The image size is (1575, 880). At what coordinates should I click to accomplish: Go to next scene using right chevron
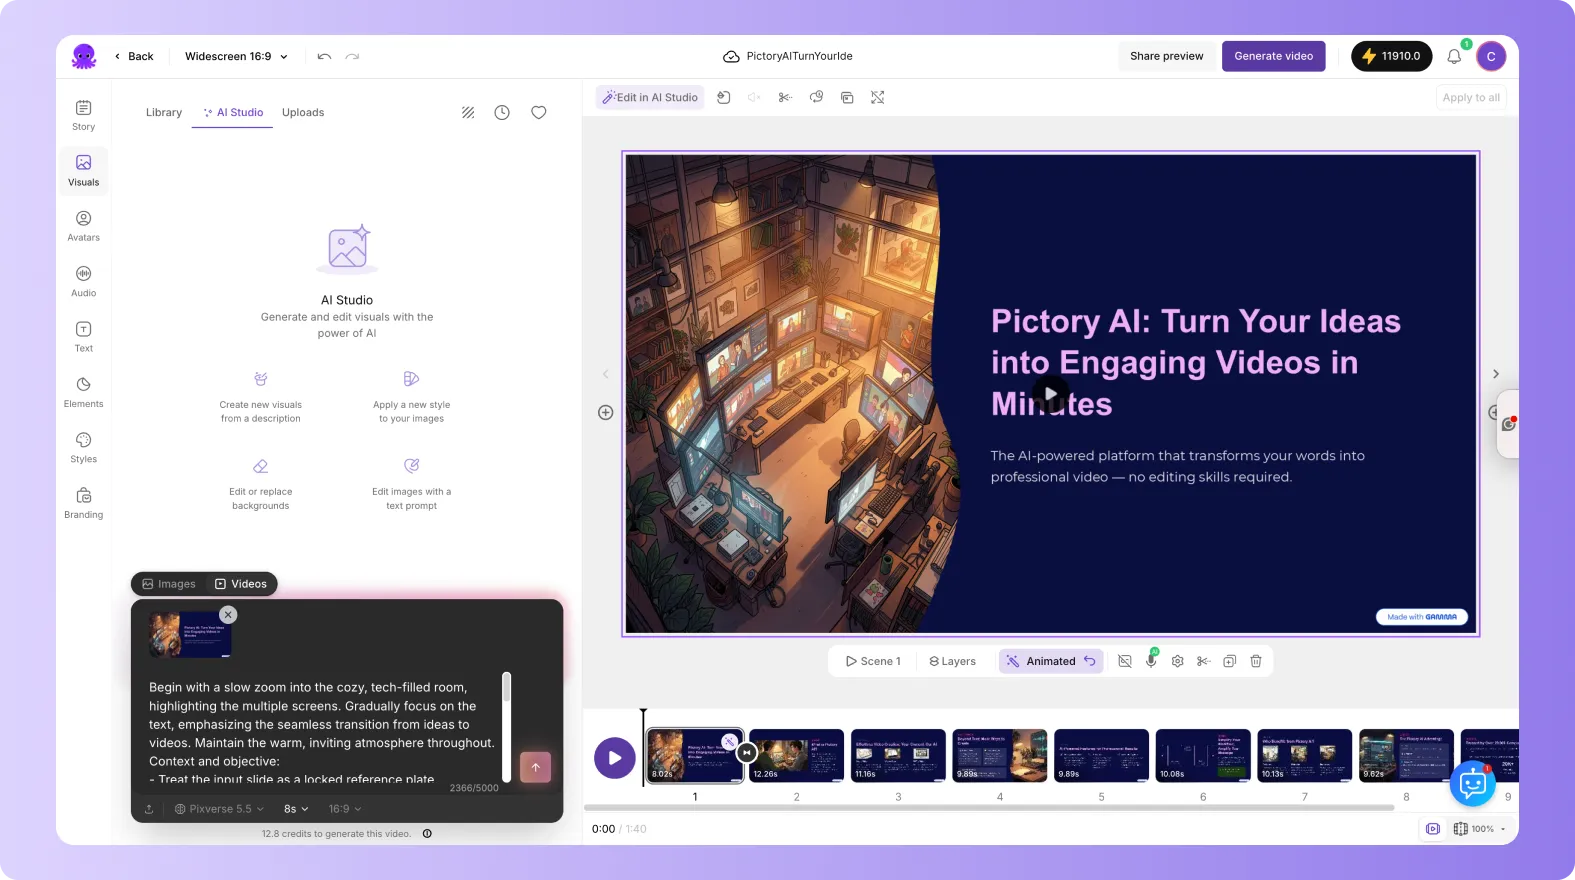point(1496,374)
